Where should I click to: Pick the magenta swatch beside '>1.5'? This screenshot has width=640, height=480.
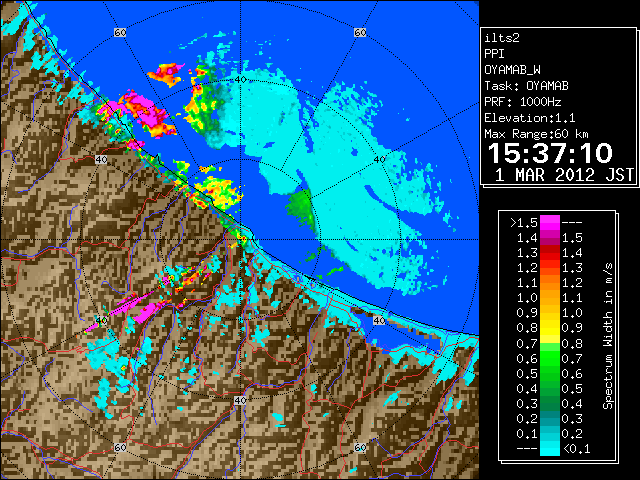550,222
